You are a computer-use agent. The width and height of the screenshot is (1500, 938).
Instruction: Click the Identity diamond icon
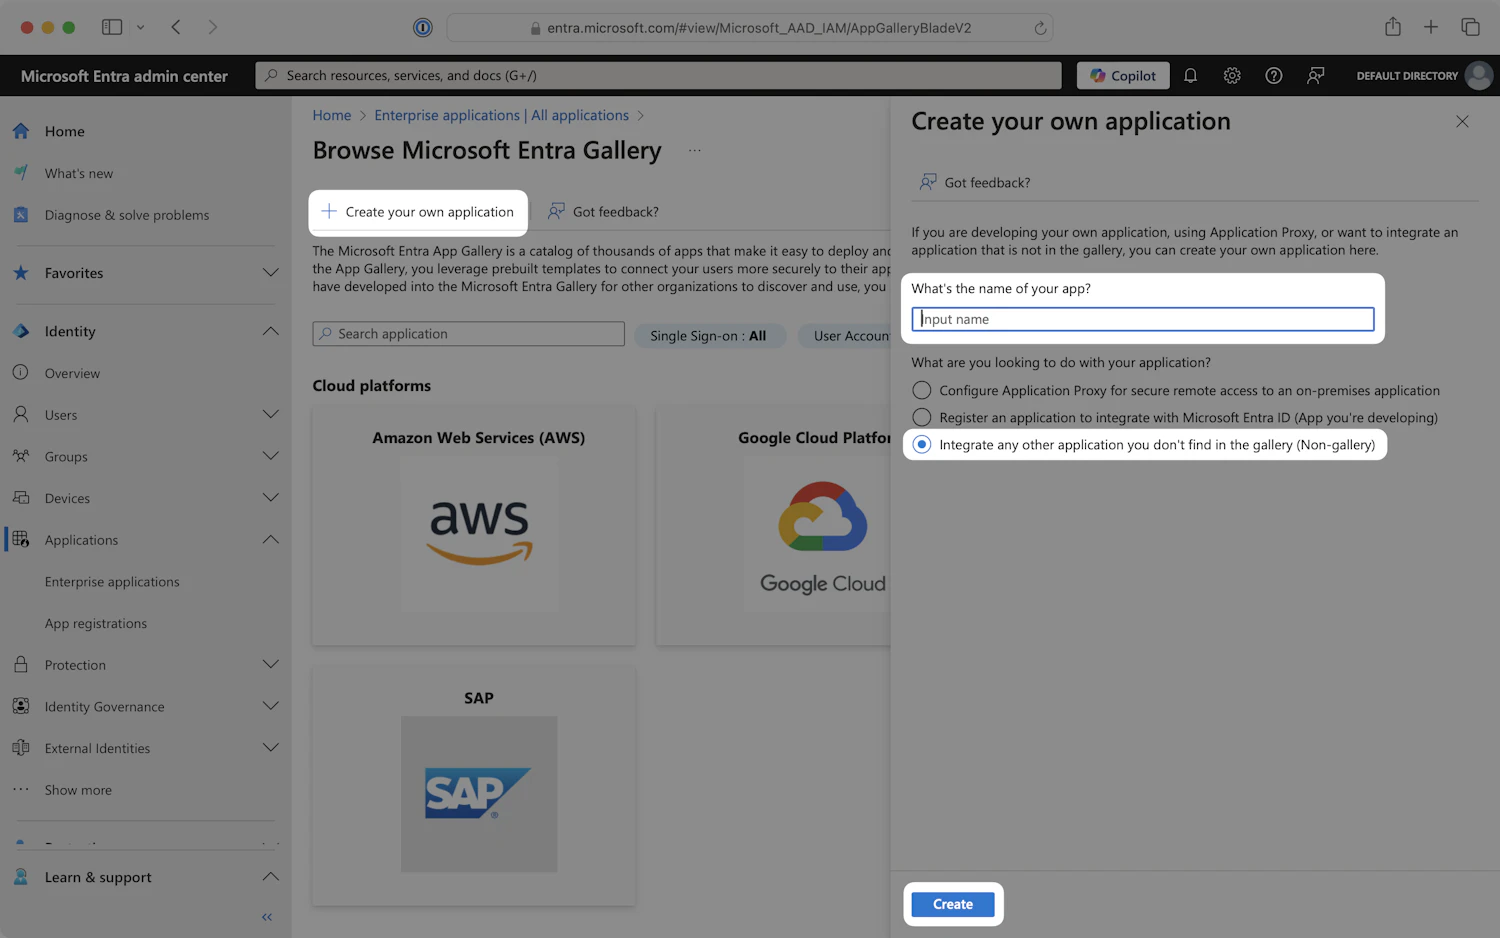pyautogui.click(x=21, y=331)
